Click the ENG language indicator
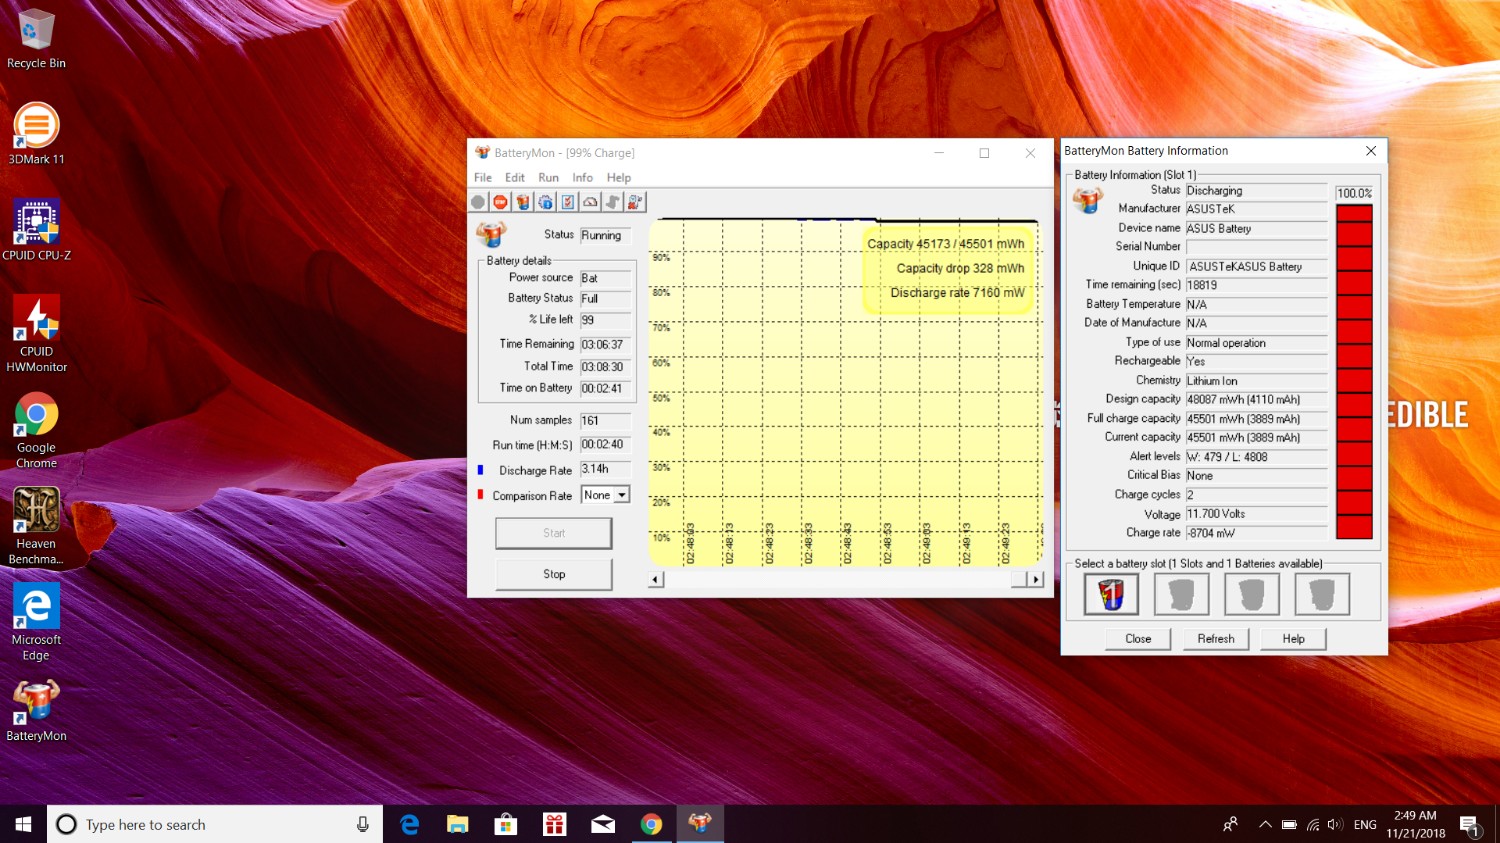The height and width of the screenshot is (843, 1500). [x=1365, y=825]
